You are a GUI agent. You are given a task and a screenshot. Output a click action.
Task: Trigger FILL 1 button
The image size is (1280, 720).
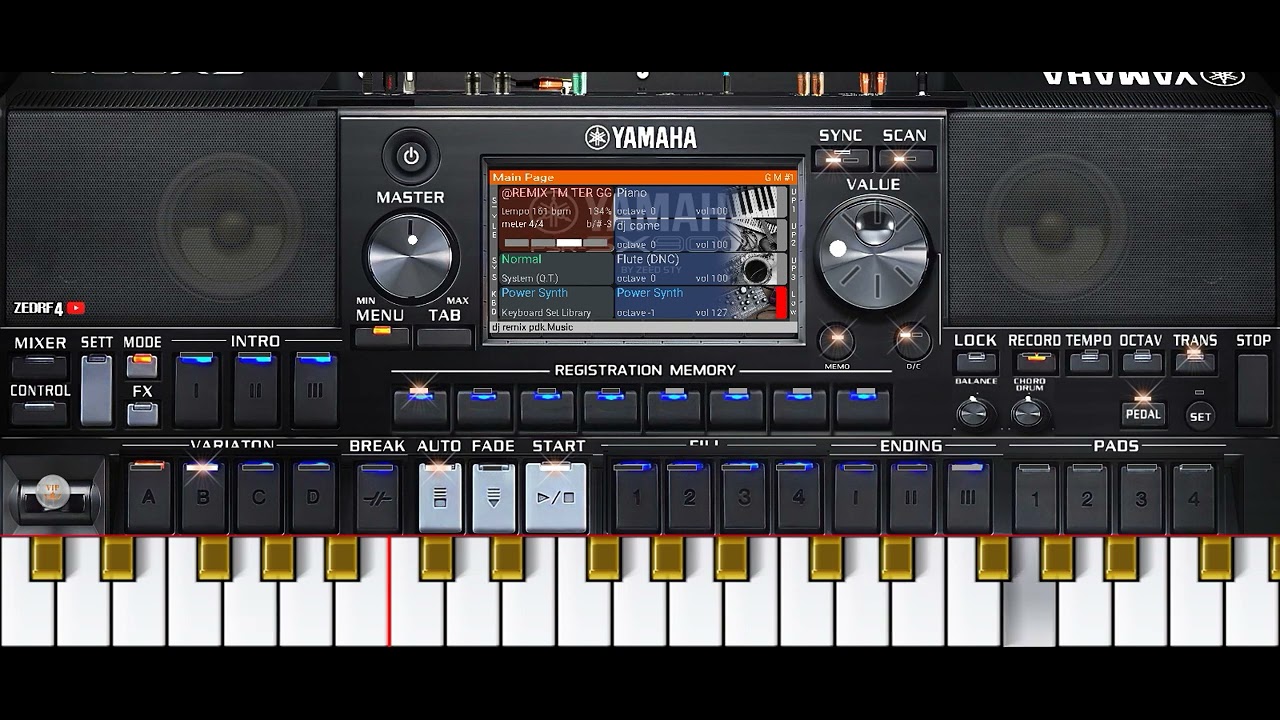click(635, 496)
